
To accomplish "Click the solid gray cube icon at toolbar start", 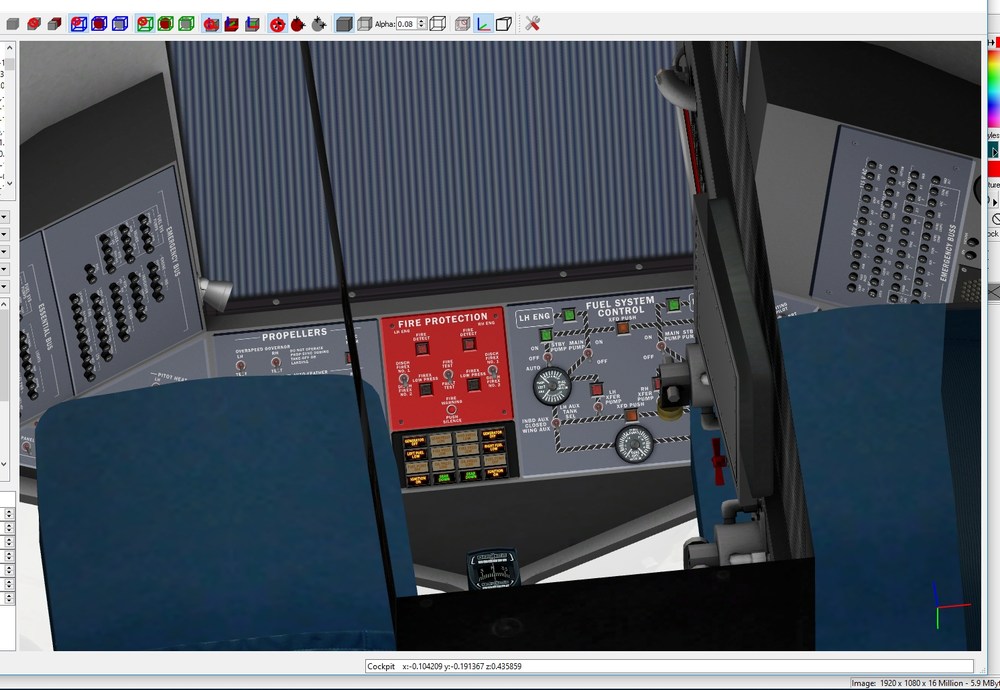I will pyautogui.click(x=13, y=24).
